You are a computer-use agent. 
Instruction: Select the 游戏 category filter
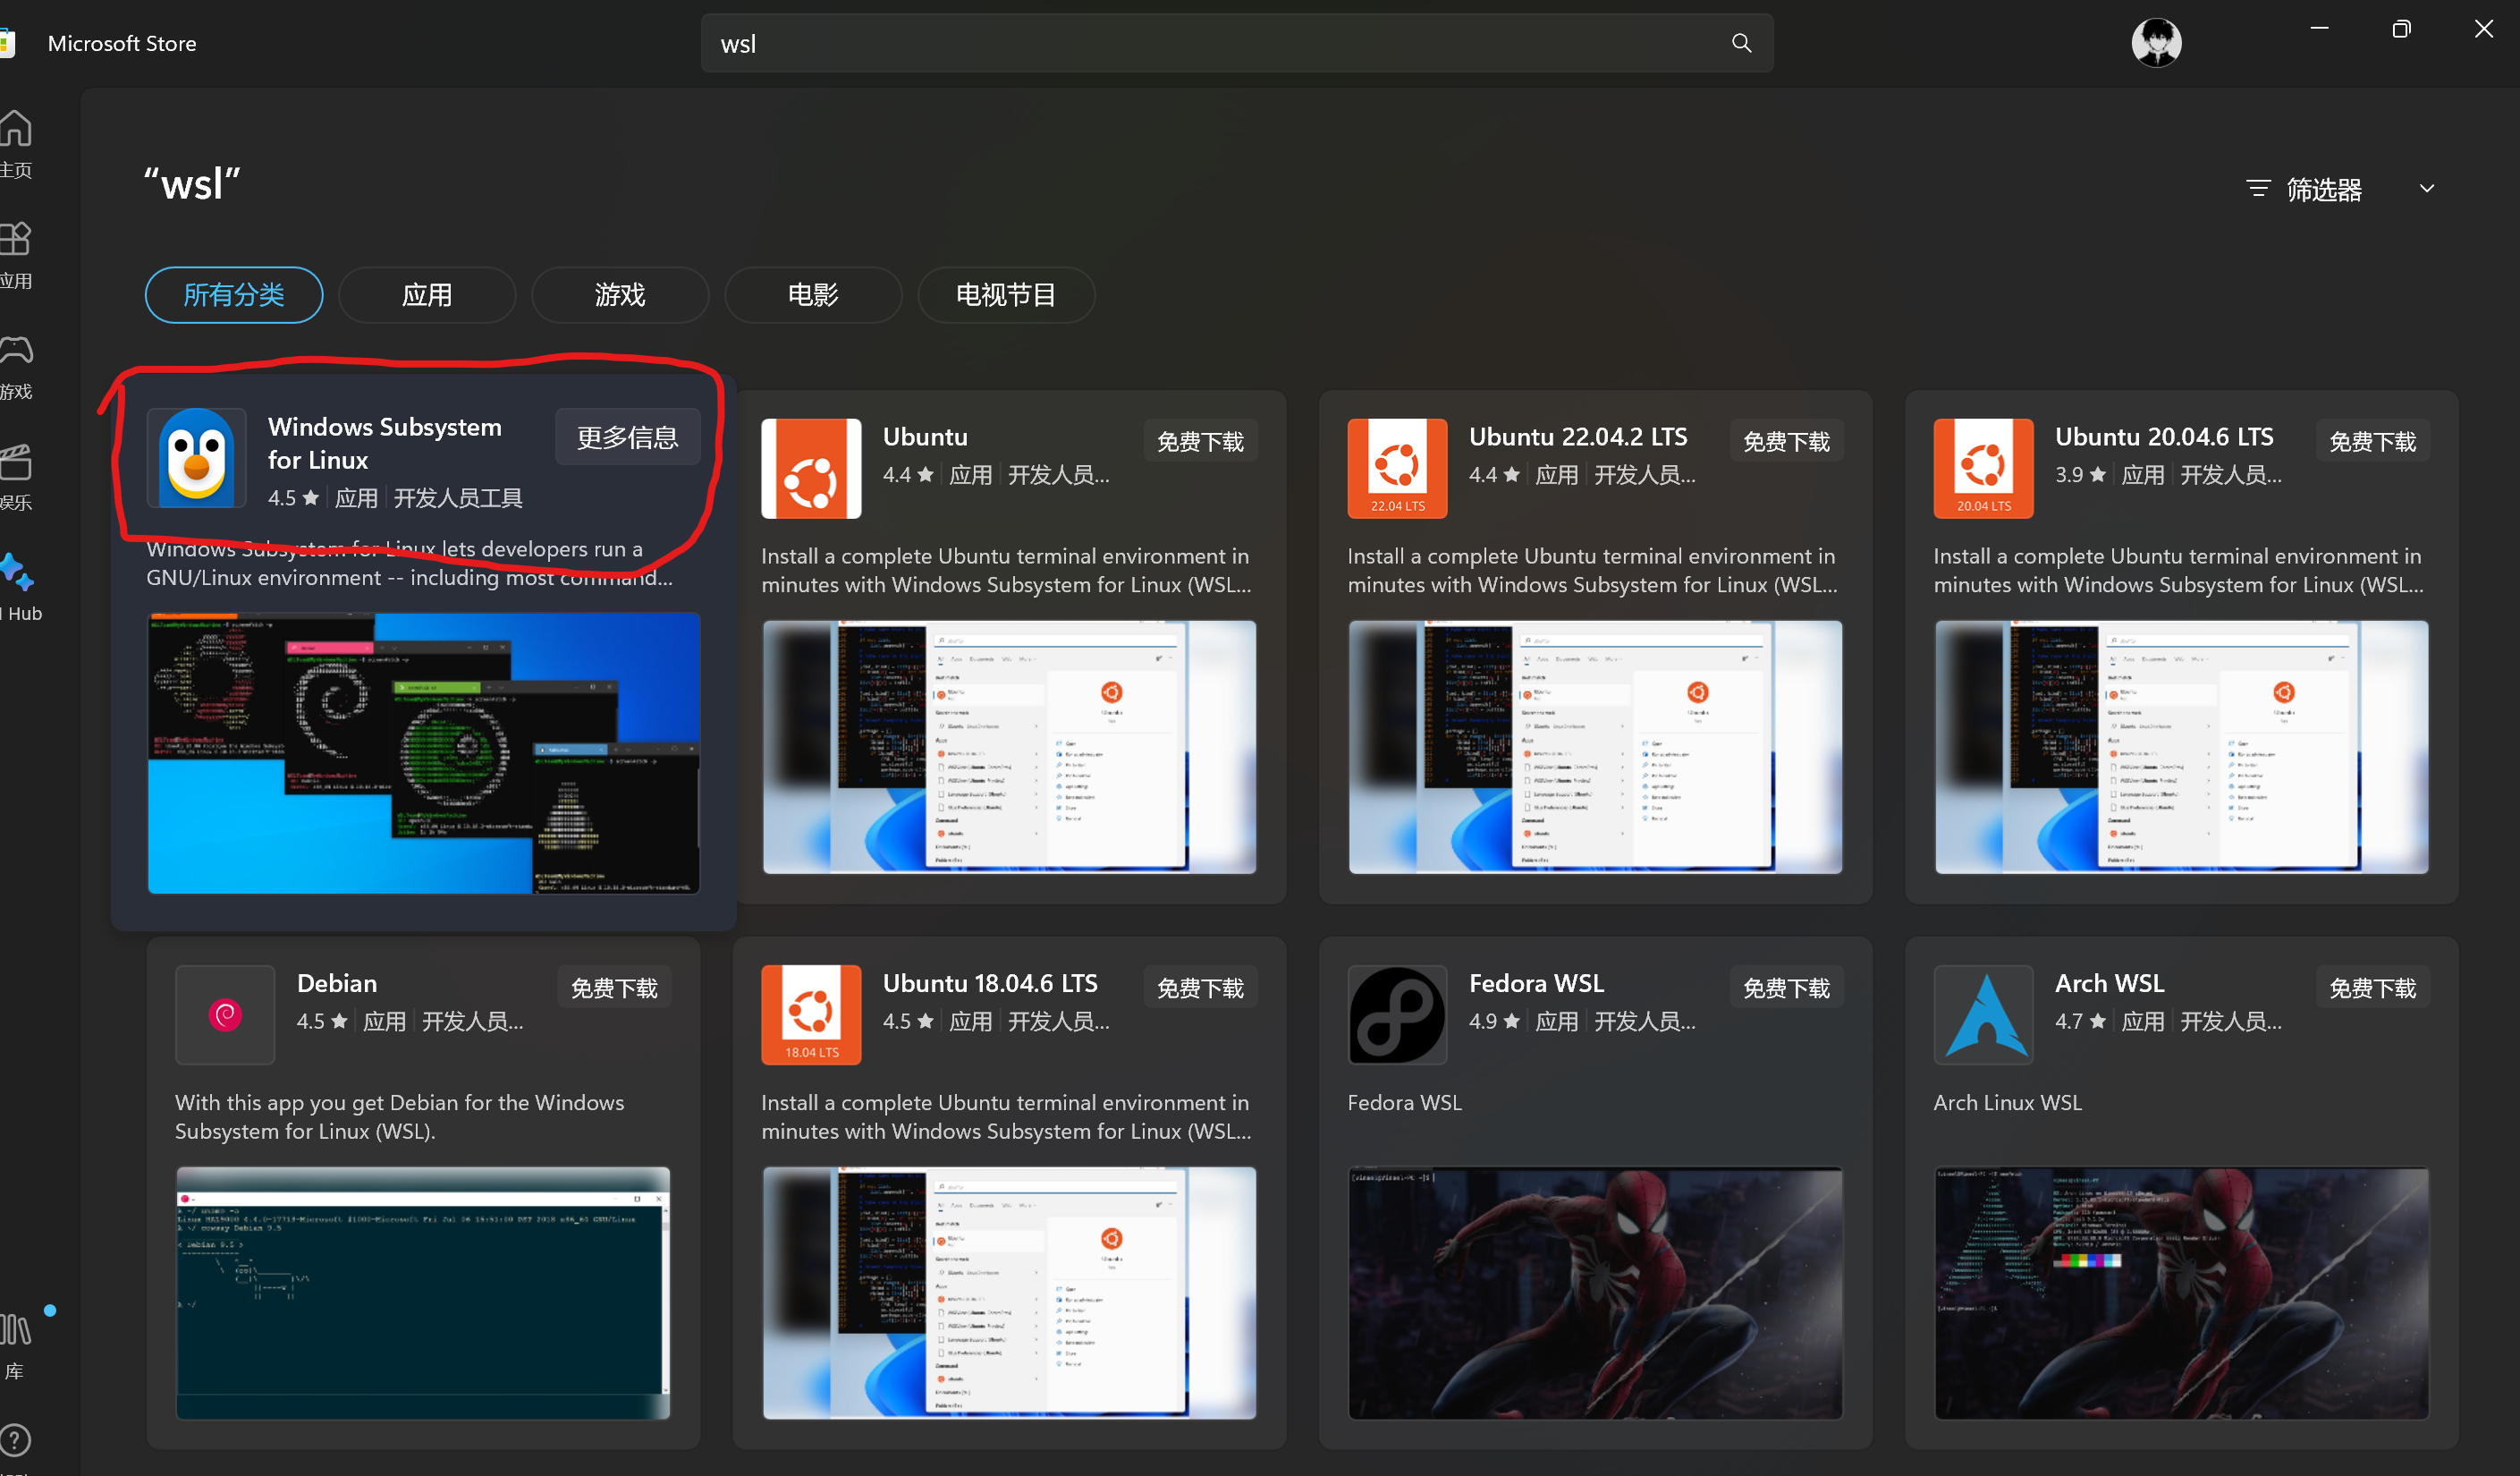pyautogui.click(x=620, y=295)
